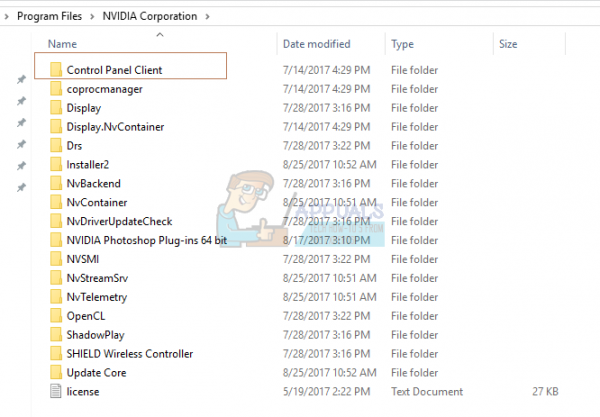Open the Control Panel Client folder icon
The height and width of the screenshot is (417, 600).
56,70
